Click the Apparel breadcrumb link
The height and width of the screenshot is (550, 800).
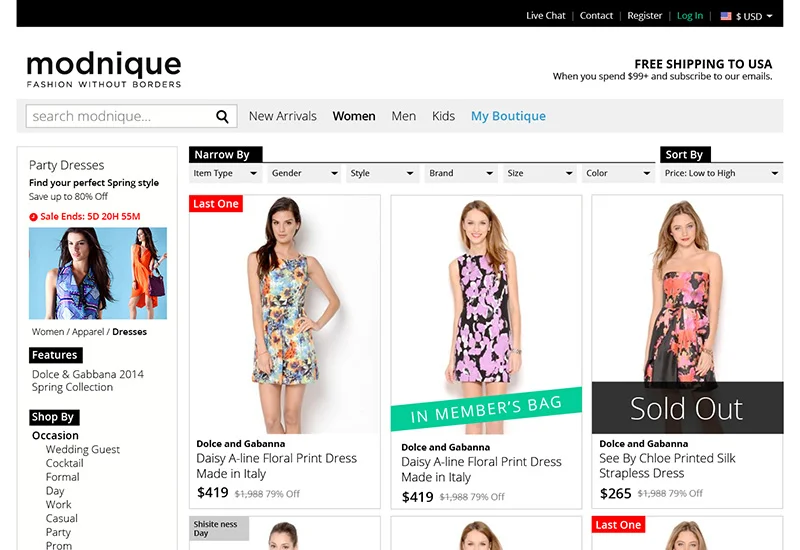point(88,332)
